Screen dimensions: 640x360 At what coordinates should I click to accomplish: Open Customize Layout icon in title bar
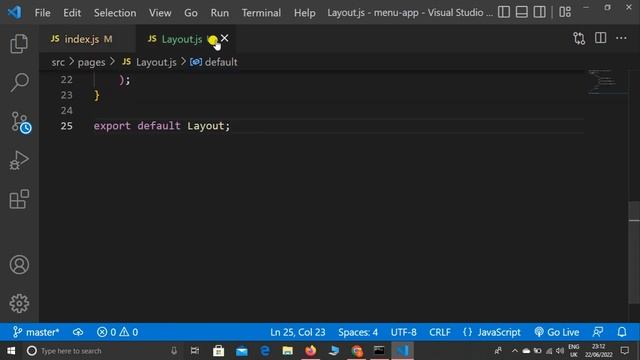click(x=565, y=12)
